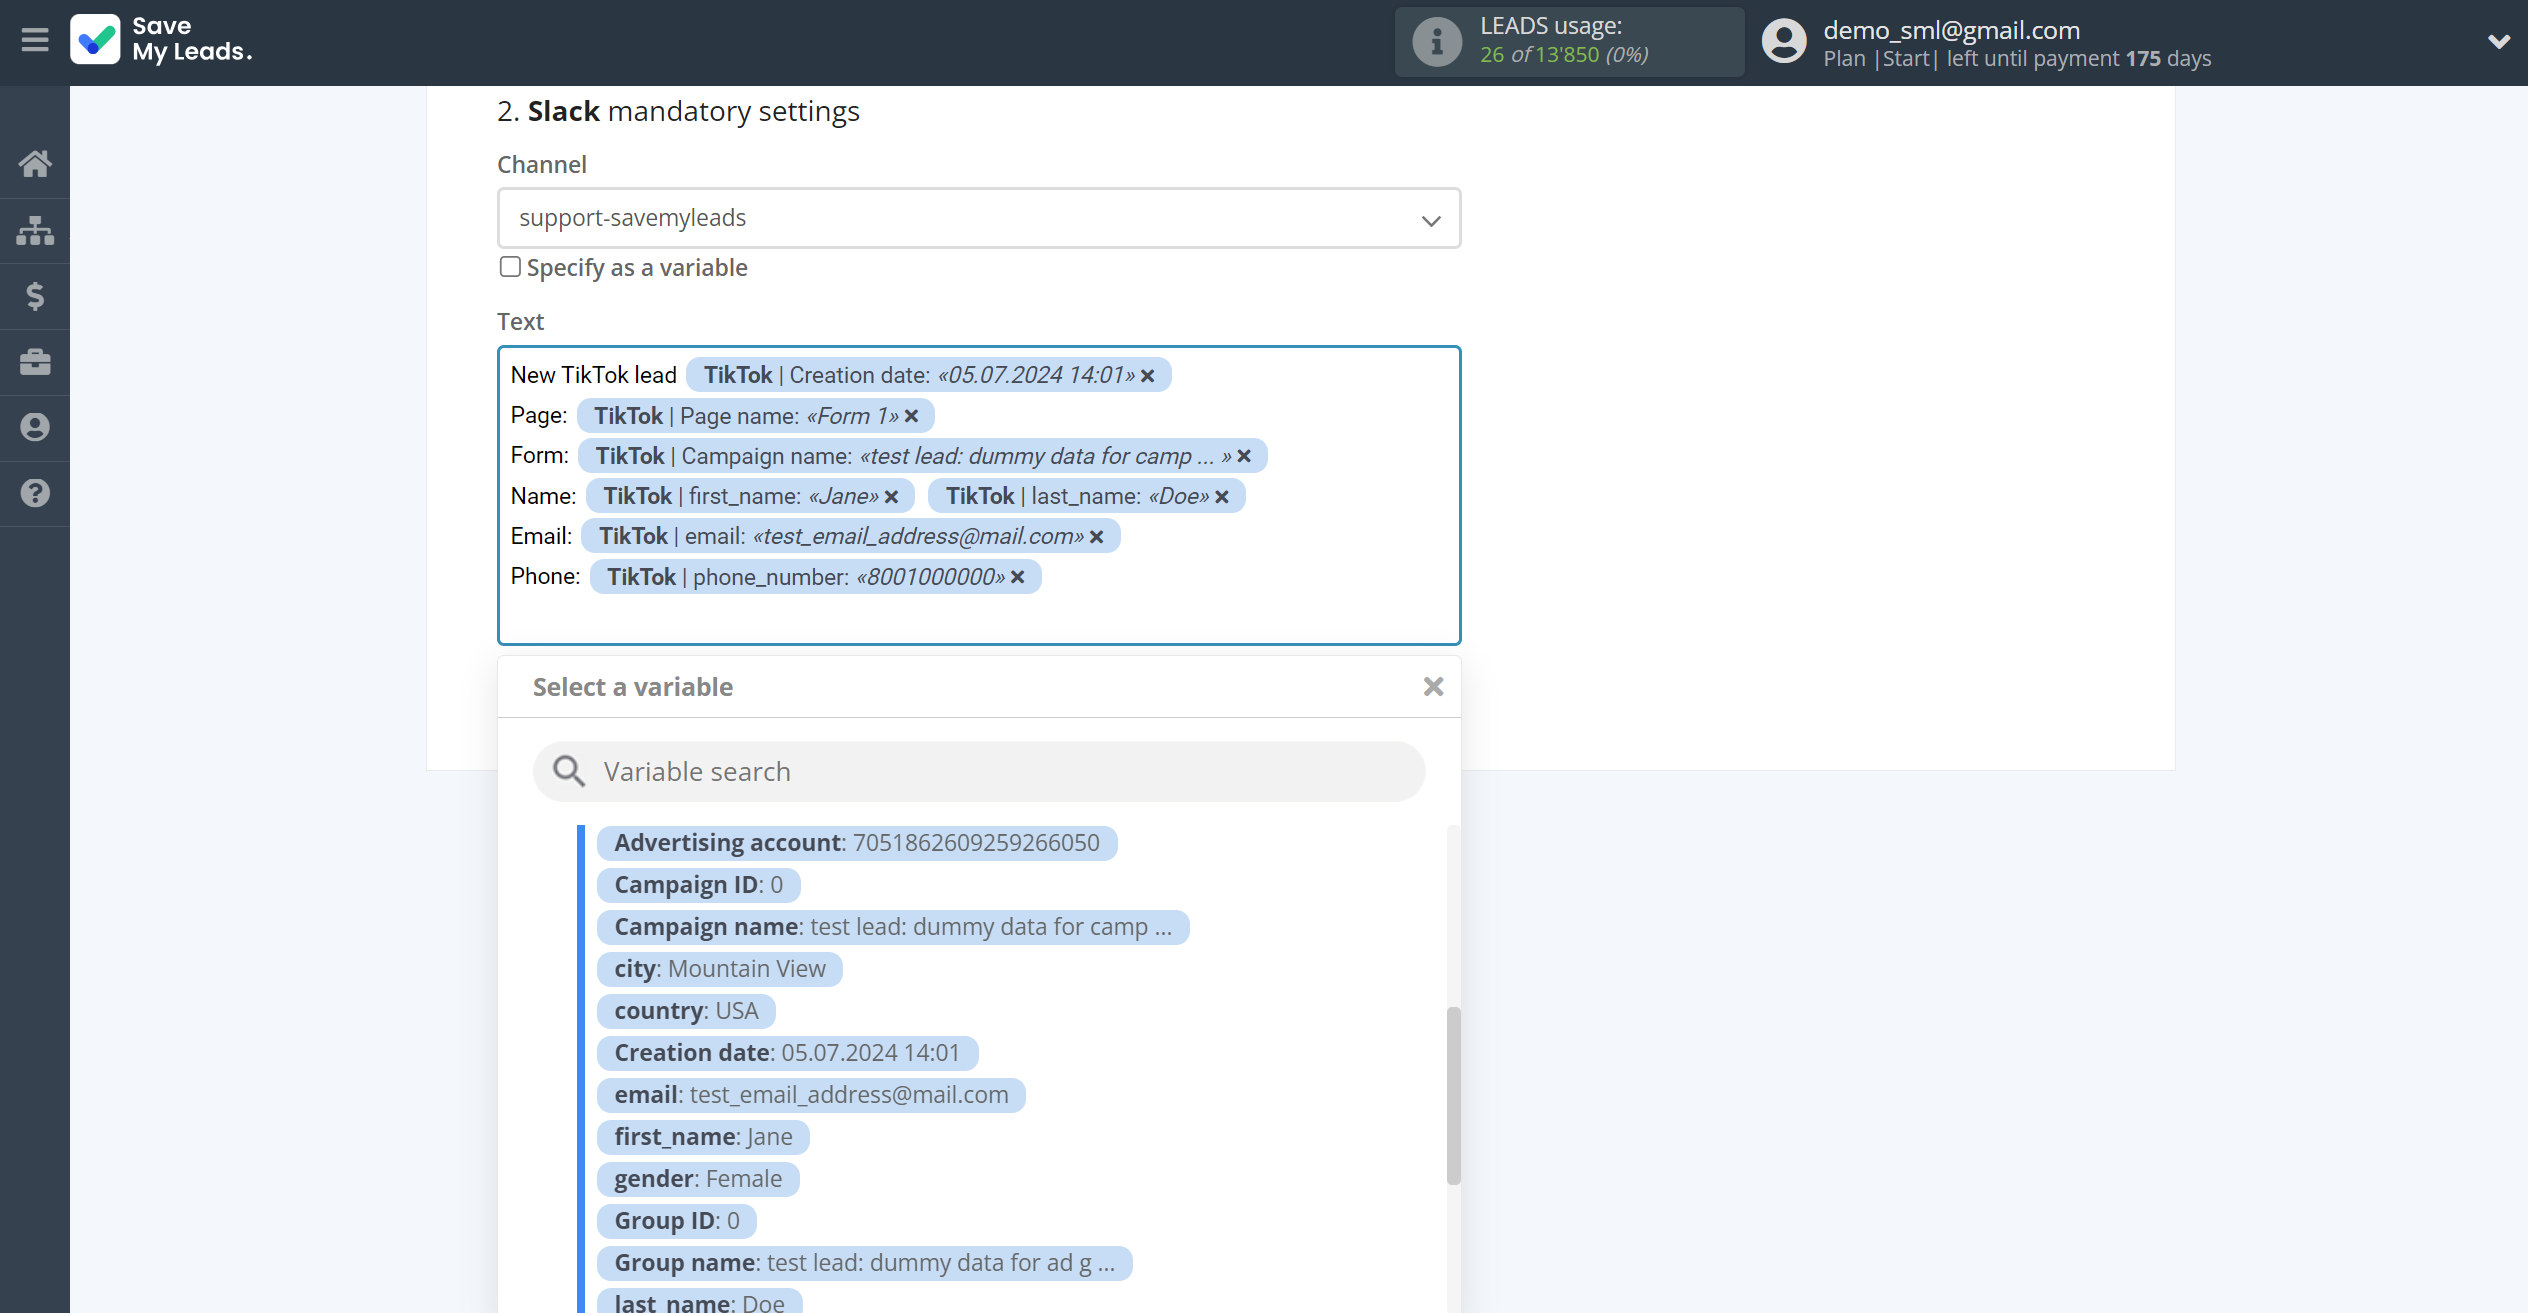Open the hamburger menu
Image resolution: width=2528 pixels, height=1313 pixels.
(x=35, y=40)
